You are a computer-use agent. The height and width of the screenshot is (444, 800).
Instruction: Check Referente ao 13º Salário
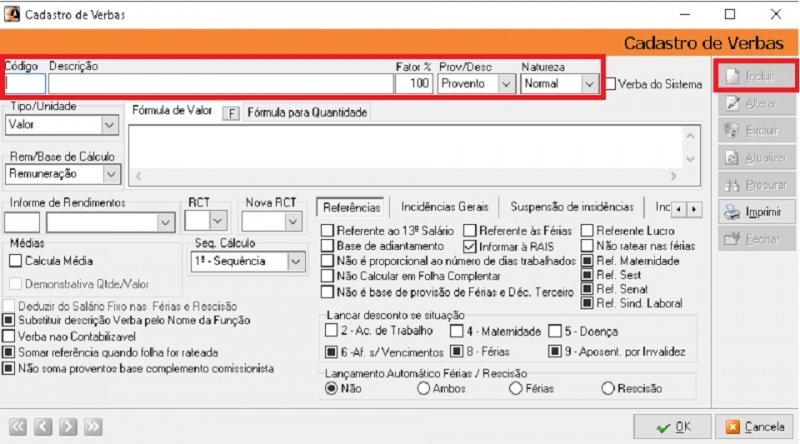tap(328, 231)
